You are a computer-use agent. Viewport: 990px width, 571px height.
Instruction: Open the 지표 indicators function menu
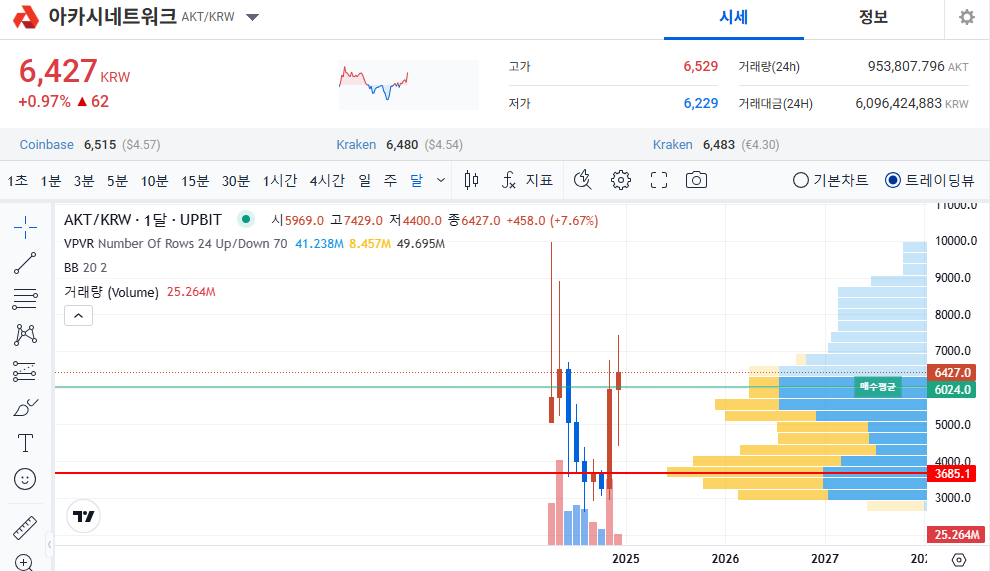pyautogui.click(x=527, y=180)
